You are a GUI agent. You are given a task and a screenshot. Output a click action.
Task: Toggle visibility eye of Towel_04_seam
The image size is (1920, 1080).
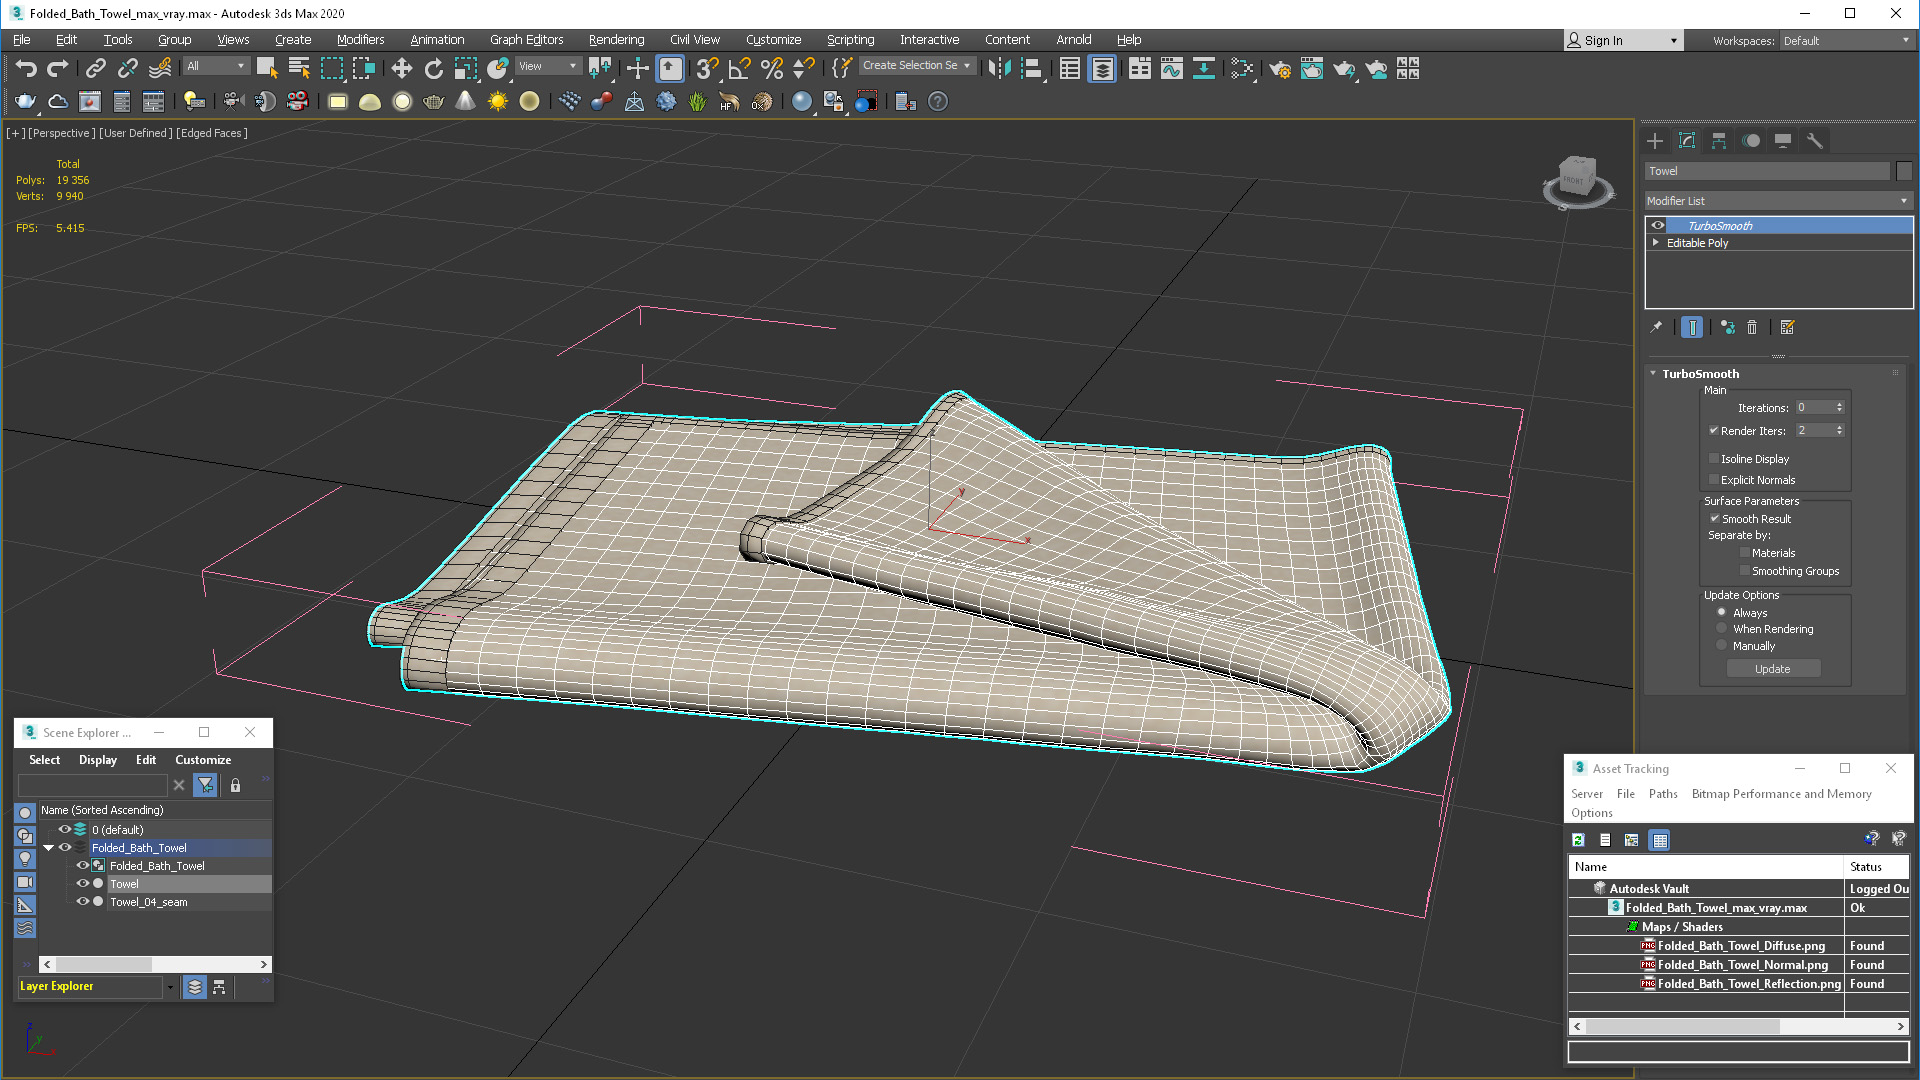click(x=83, y=901)
